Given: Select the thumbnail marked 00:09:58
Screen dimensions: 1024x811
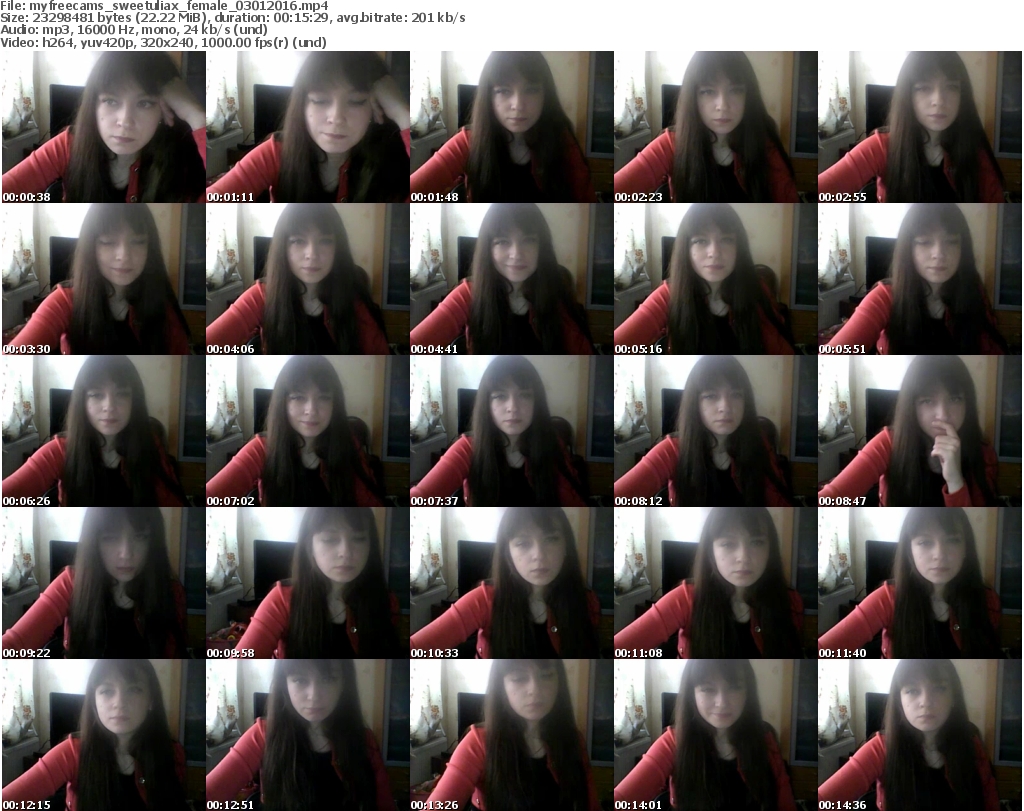Looking at the screenshot, I should click(x=308, y=583).
